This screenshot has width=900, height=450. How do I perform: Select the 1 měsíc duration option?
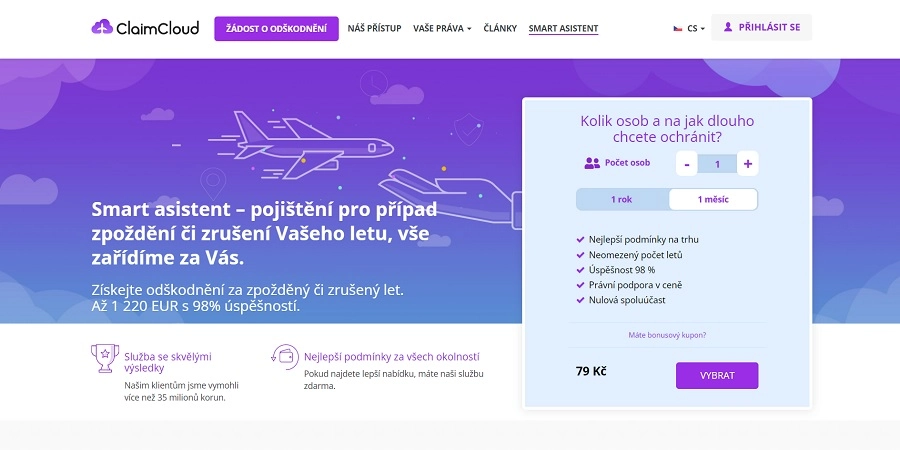[x=712, y=199]
